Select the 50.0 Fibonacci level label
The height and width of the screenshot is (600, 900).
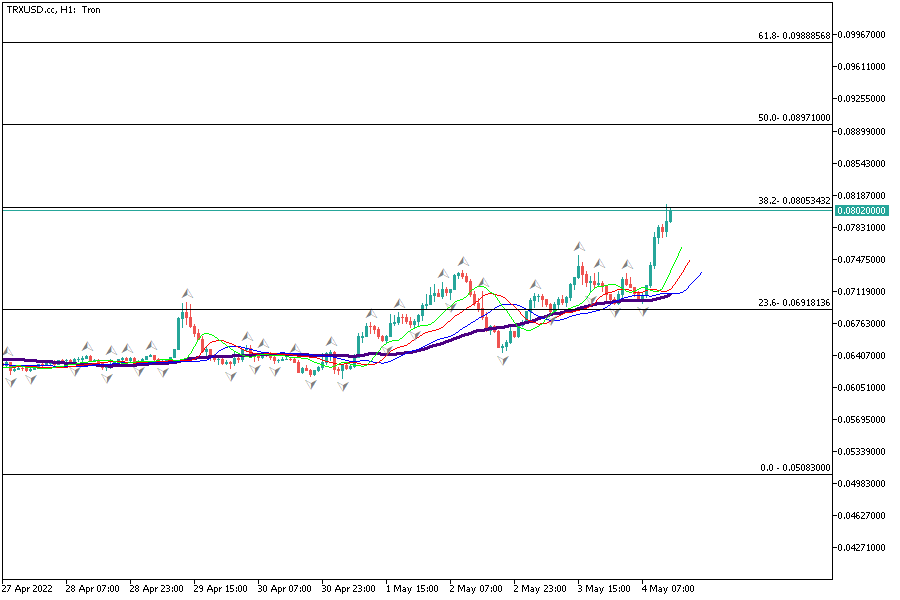click(794, 117)
